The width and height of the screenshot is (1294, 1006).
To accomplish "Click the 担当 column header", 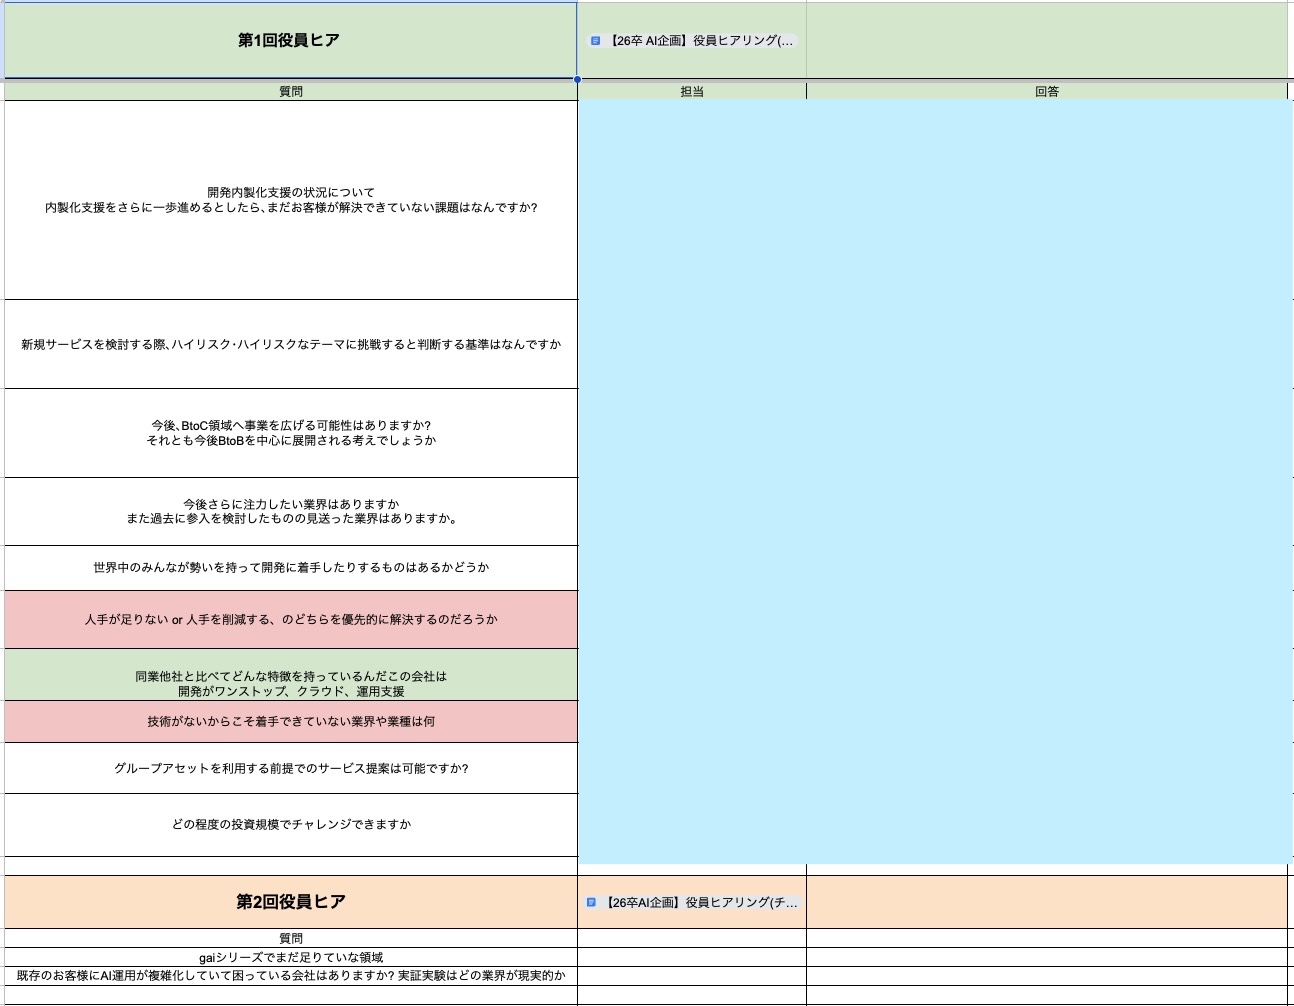I will (x=692, y=91).
